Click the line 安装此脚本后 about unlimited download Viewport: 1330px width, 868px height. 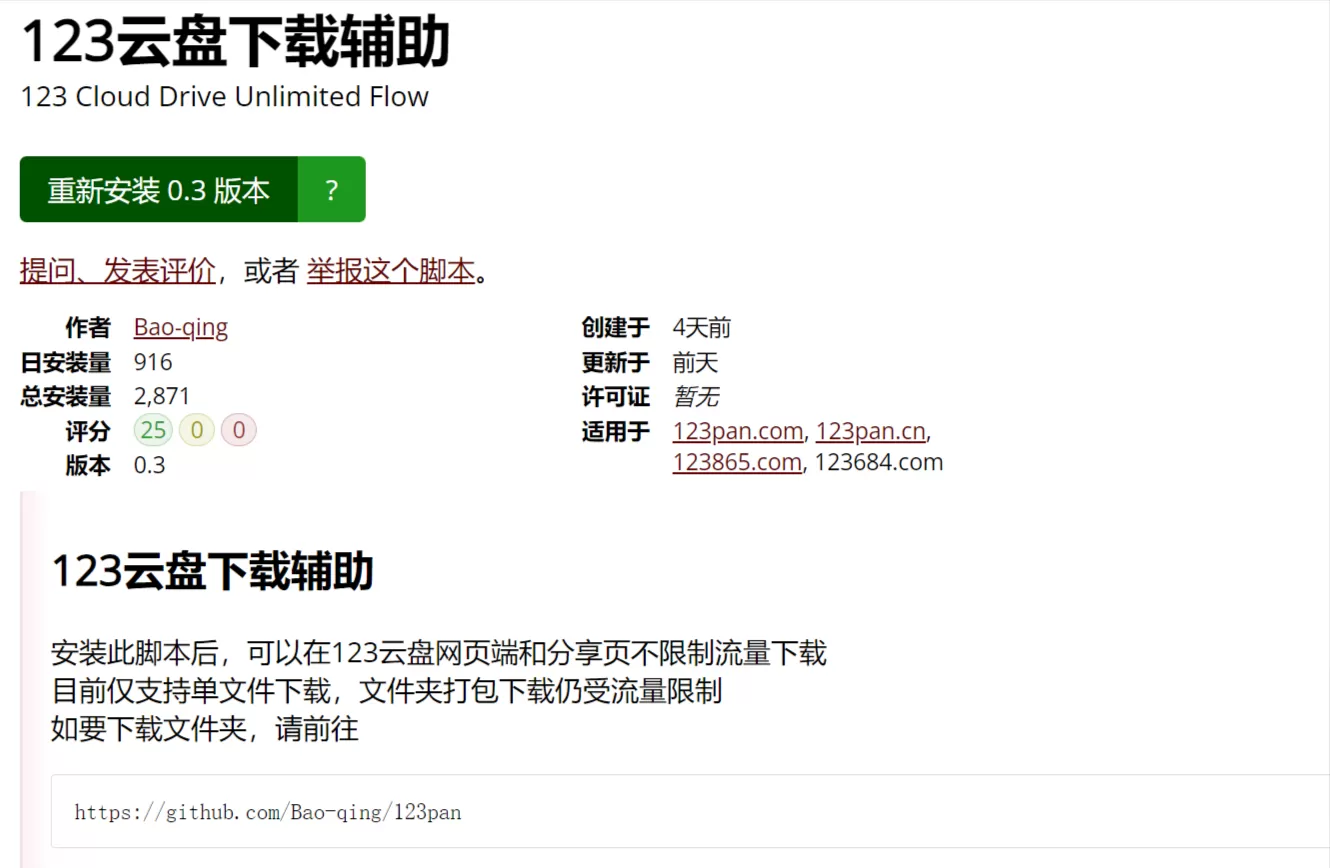point(439,654)
